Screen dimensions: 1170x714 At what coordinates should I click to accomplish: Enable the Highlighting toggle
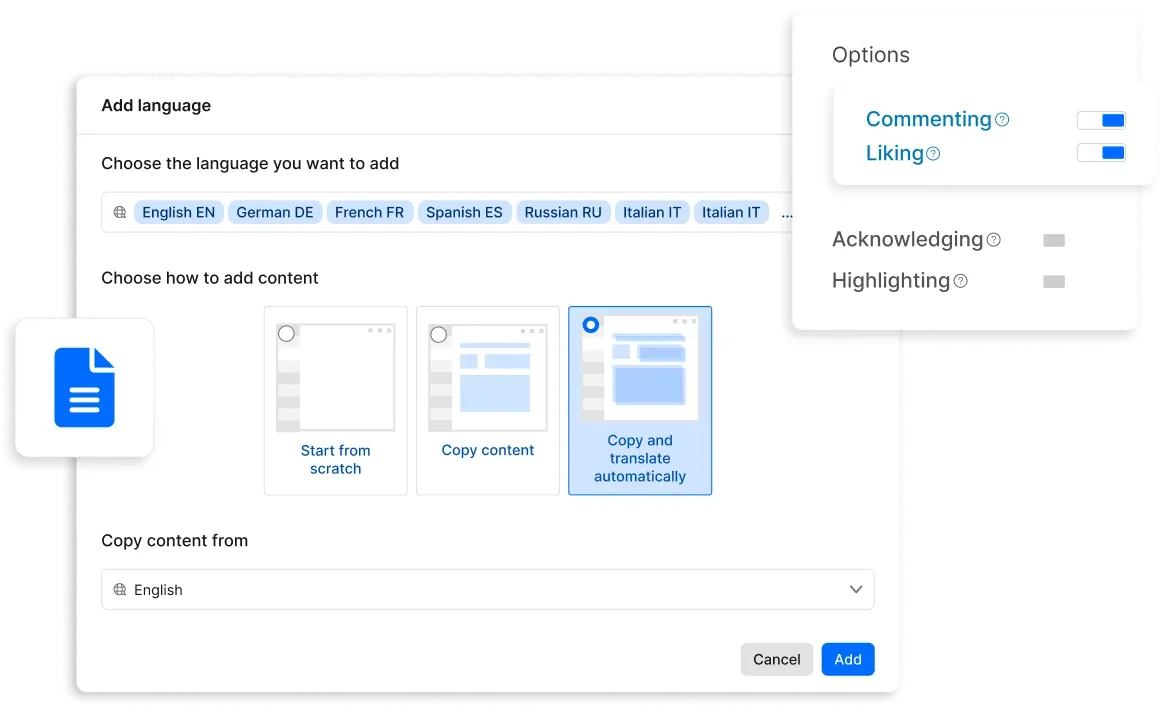1054,281
